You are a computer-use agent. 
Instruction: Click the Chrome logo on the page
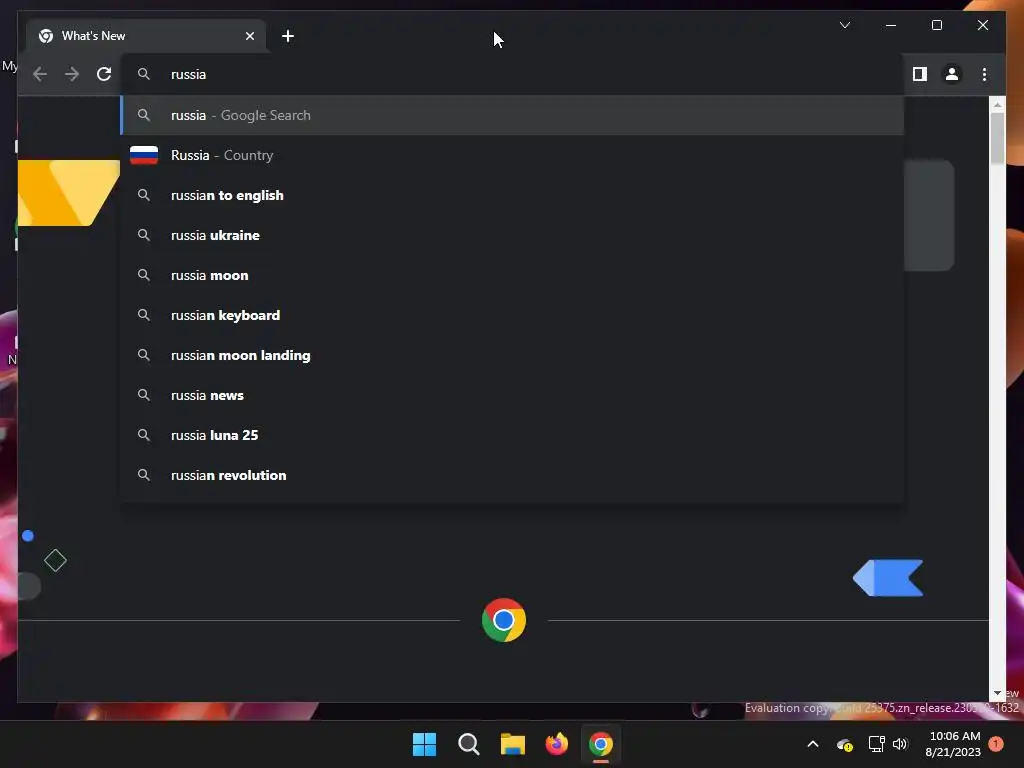504,620
